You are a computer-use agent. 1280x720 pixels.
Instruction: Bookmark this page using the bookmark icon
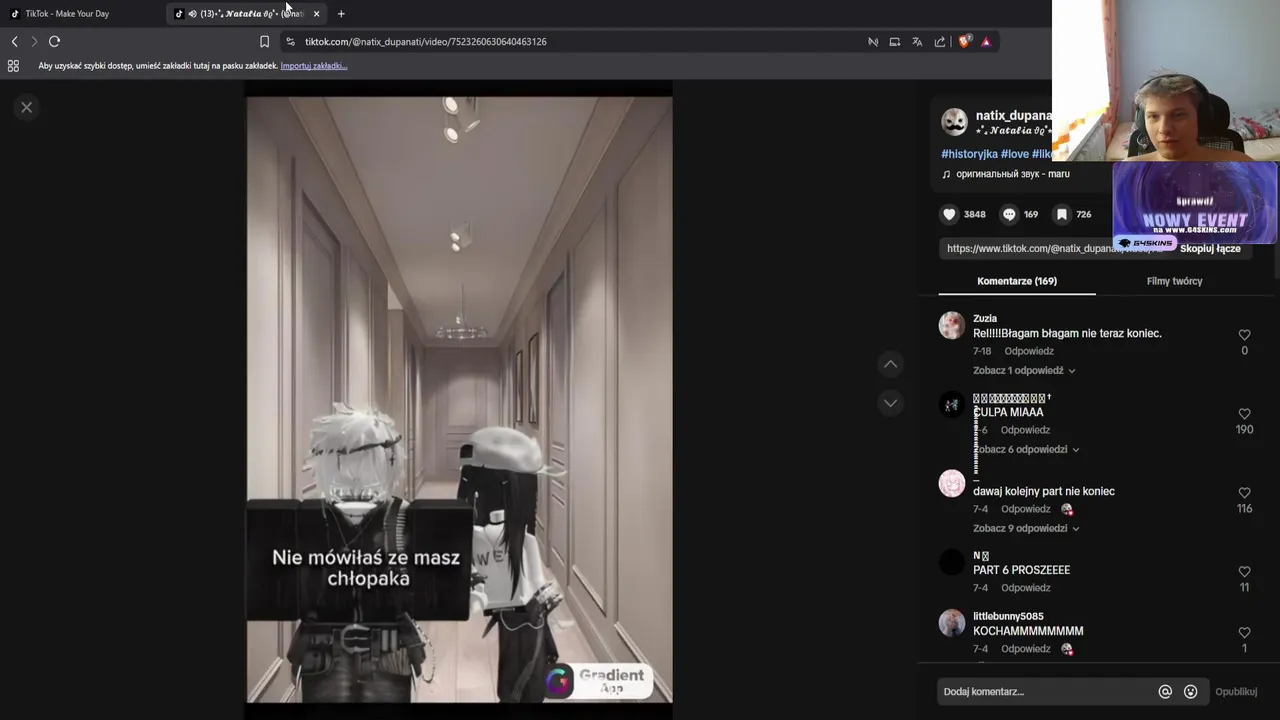(264, 42)
